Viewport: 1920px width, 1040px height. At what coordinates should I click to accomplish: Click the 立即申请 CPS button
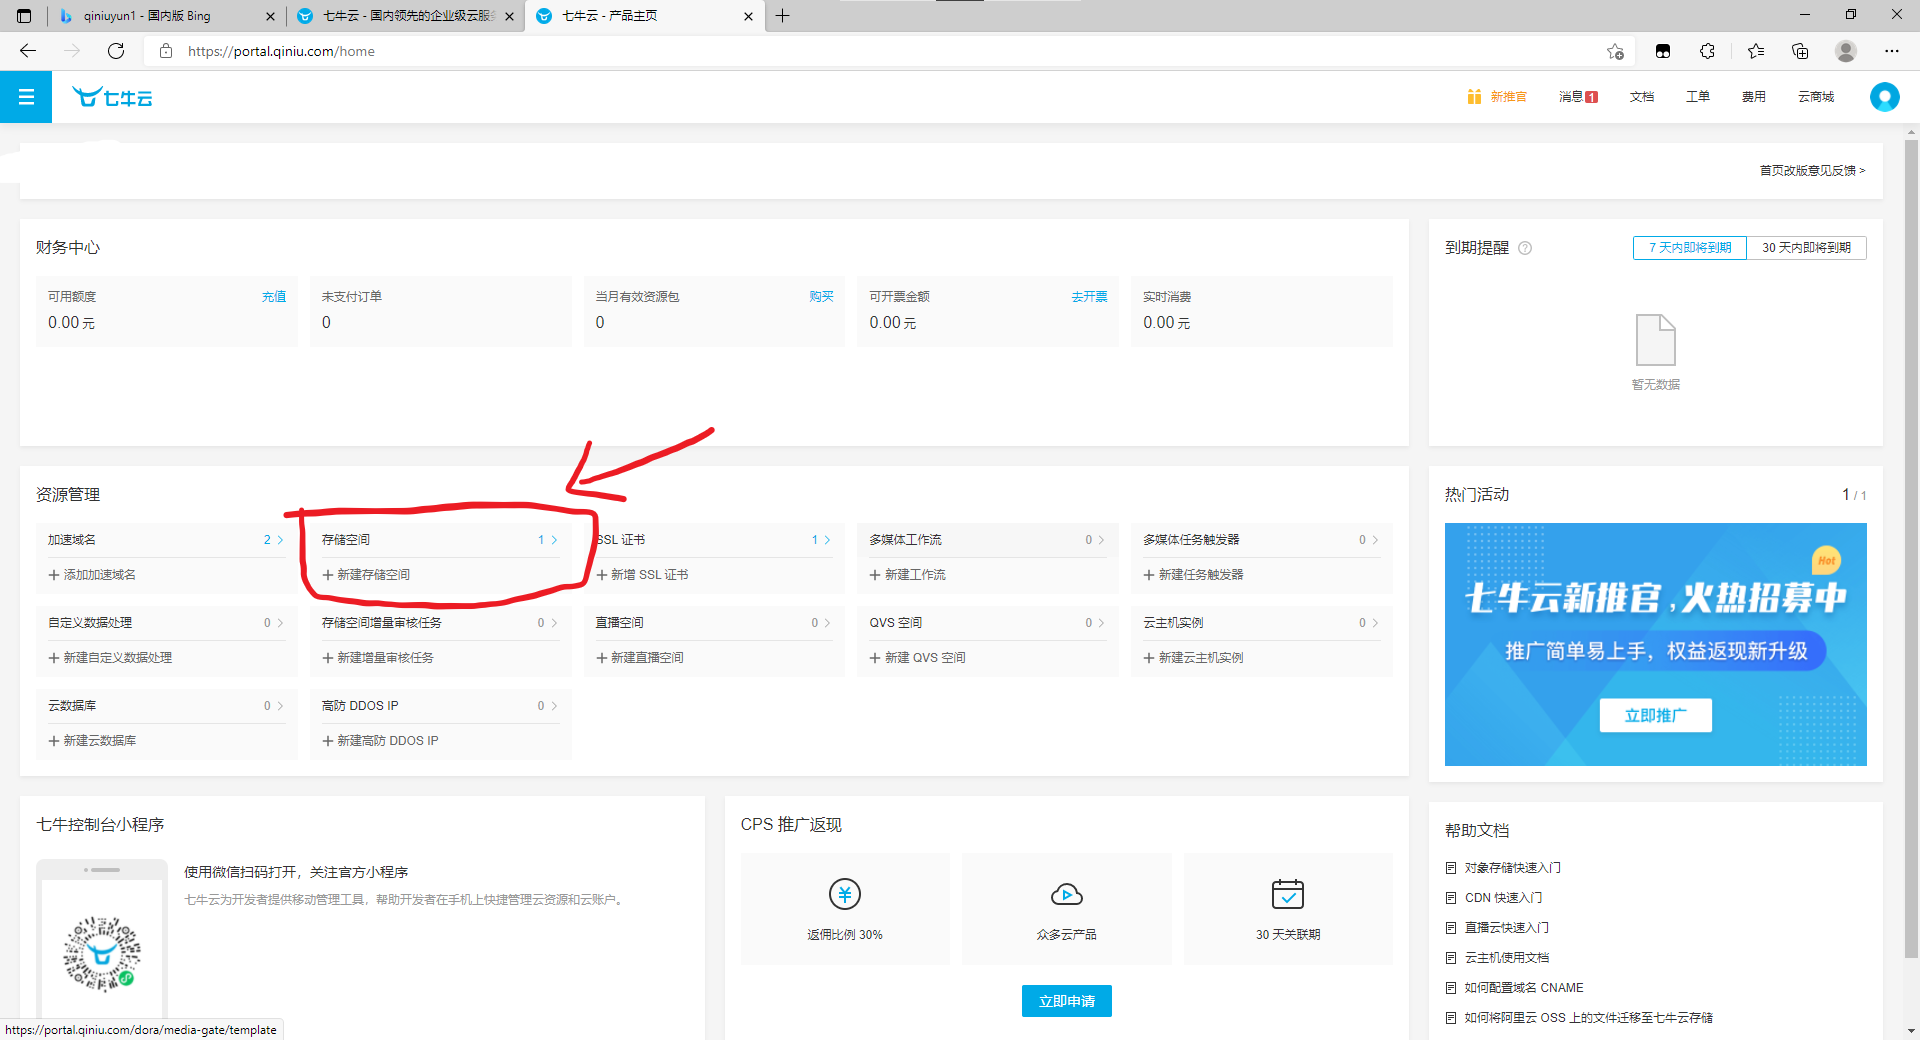coord(1067,1001)
